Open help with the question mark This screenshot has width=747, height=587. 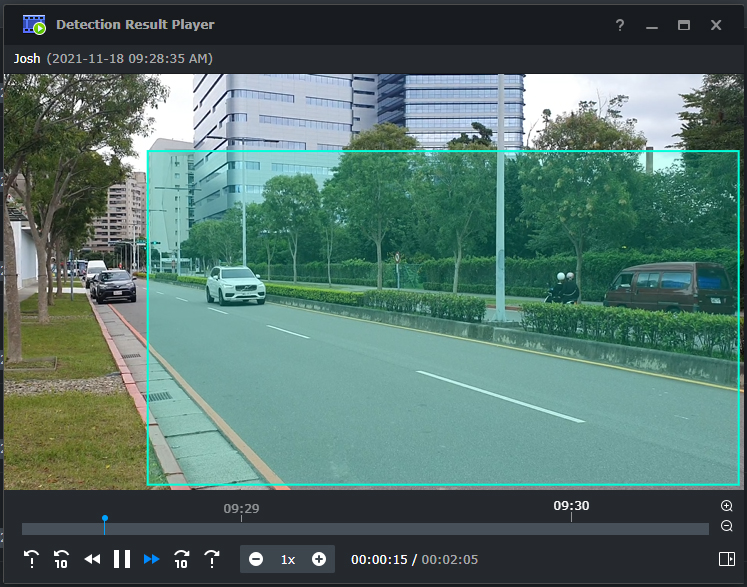coord(620,25)
